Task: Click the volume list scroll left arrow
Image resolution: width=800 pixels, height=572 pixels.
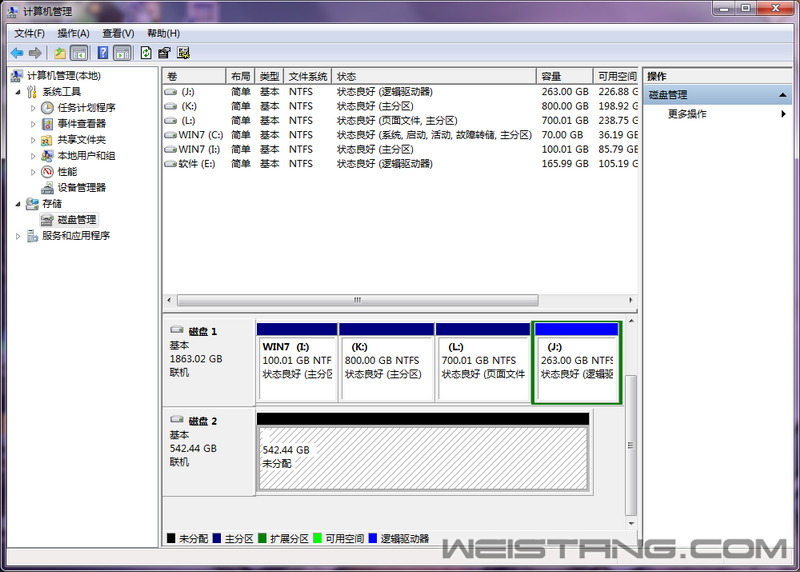Action: (169, 300)
